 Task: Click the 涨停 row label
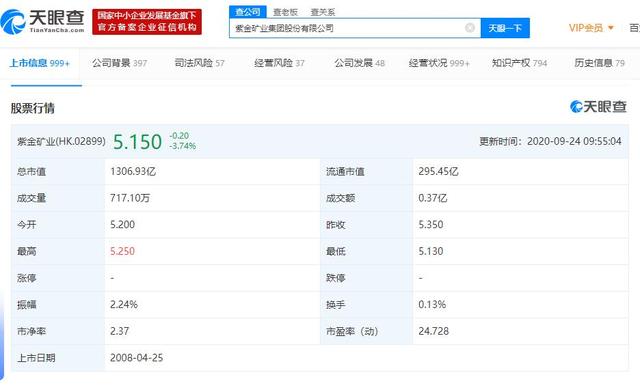[27, 278]
